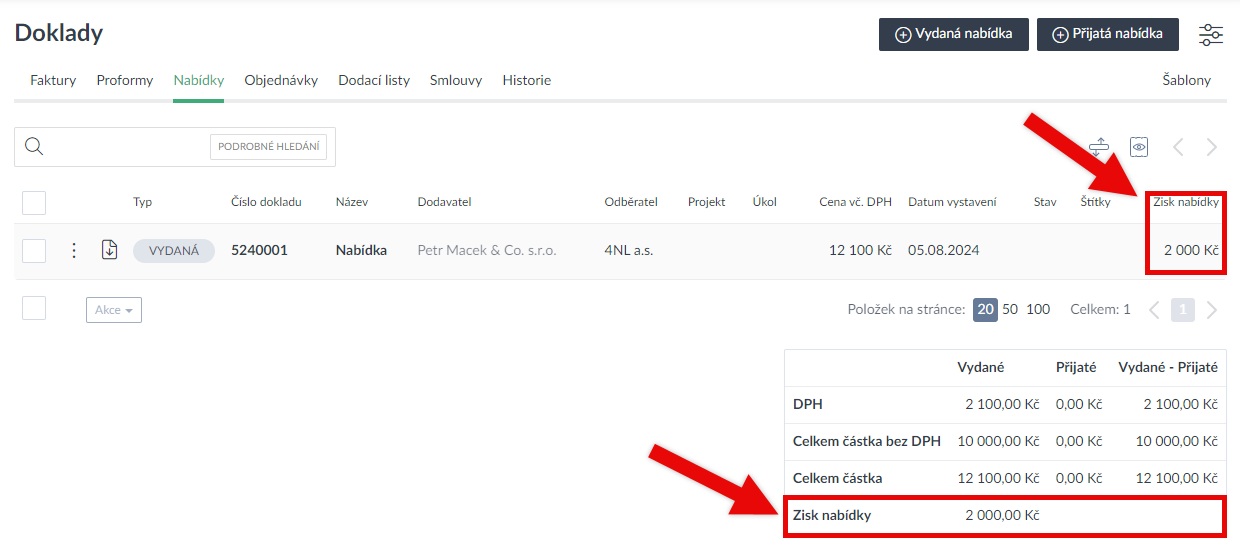Set items per page to 50
This screenshot has height=550, width=1240.
1010,310
